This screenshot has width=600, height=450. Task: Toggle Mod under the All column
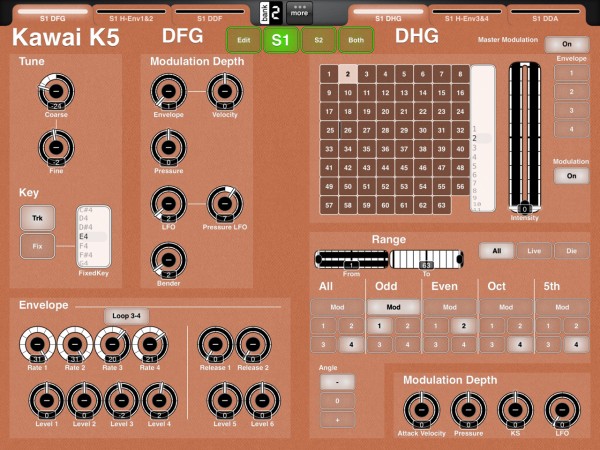pos(337,307)
